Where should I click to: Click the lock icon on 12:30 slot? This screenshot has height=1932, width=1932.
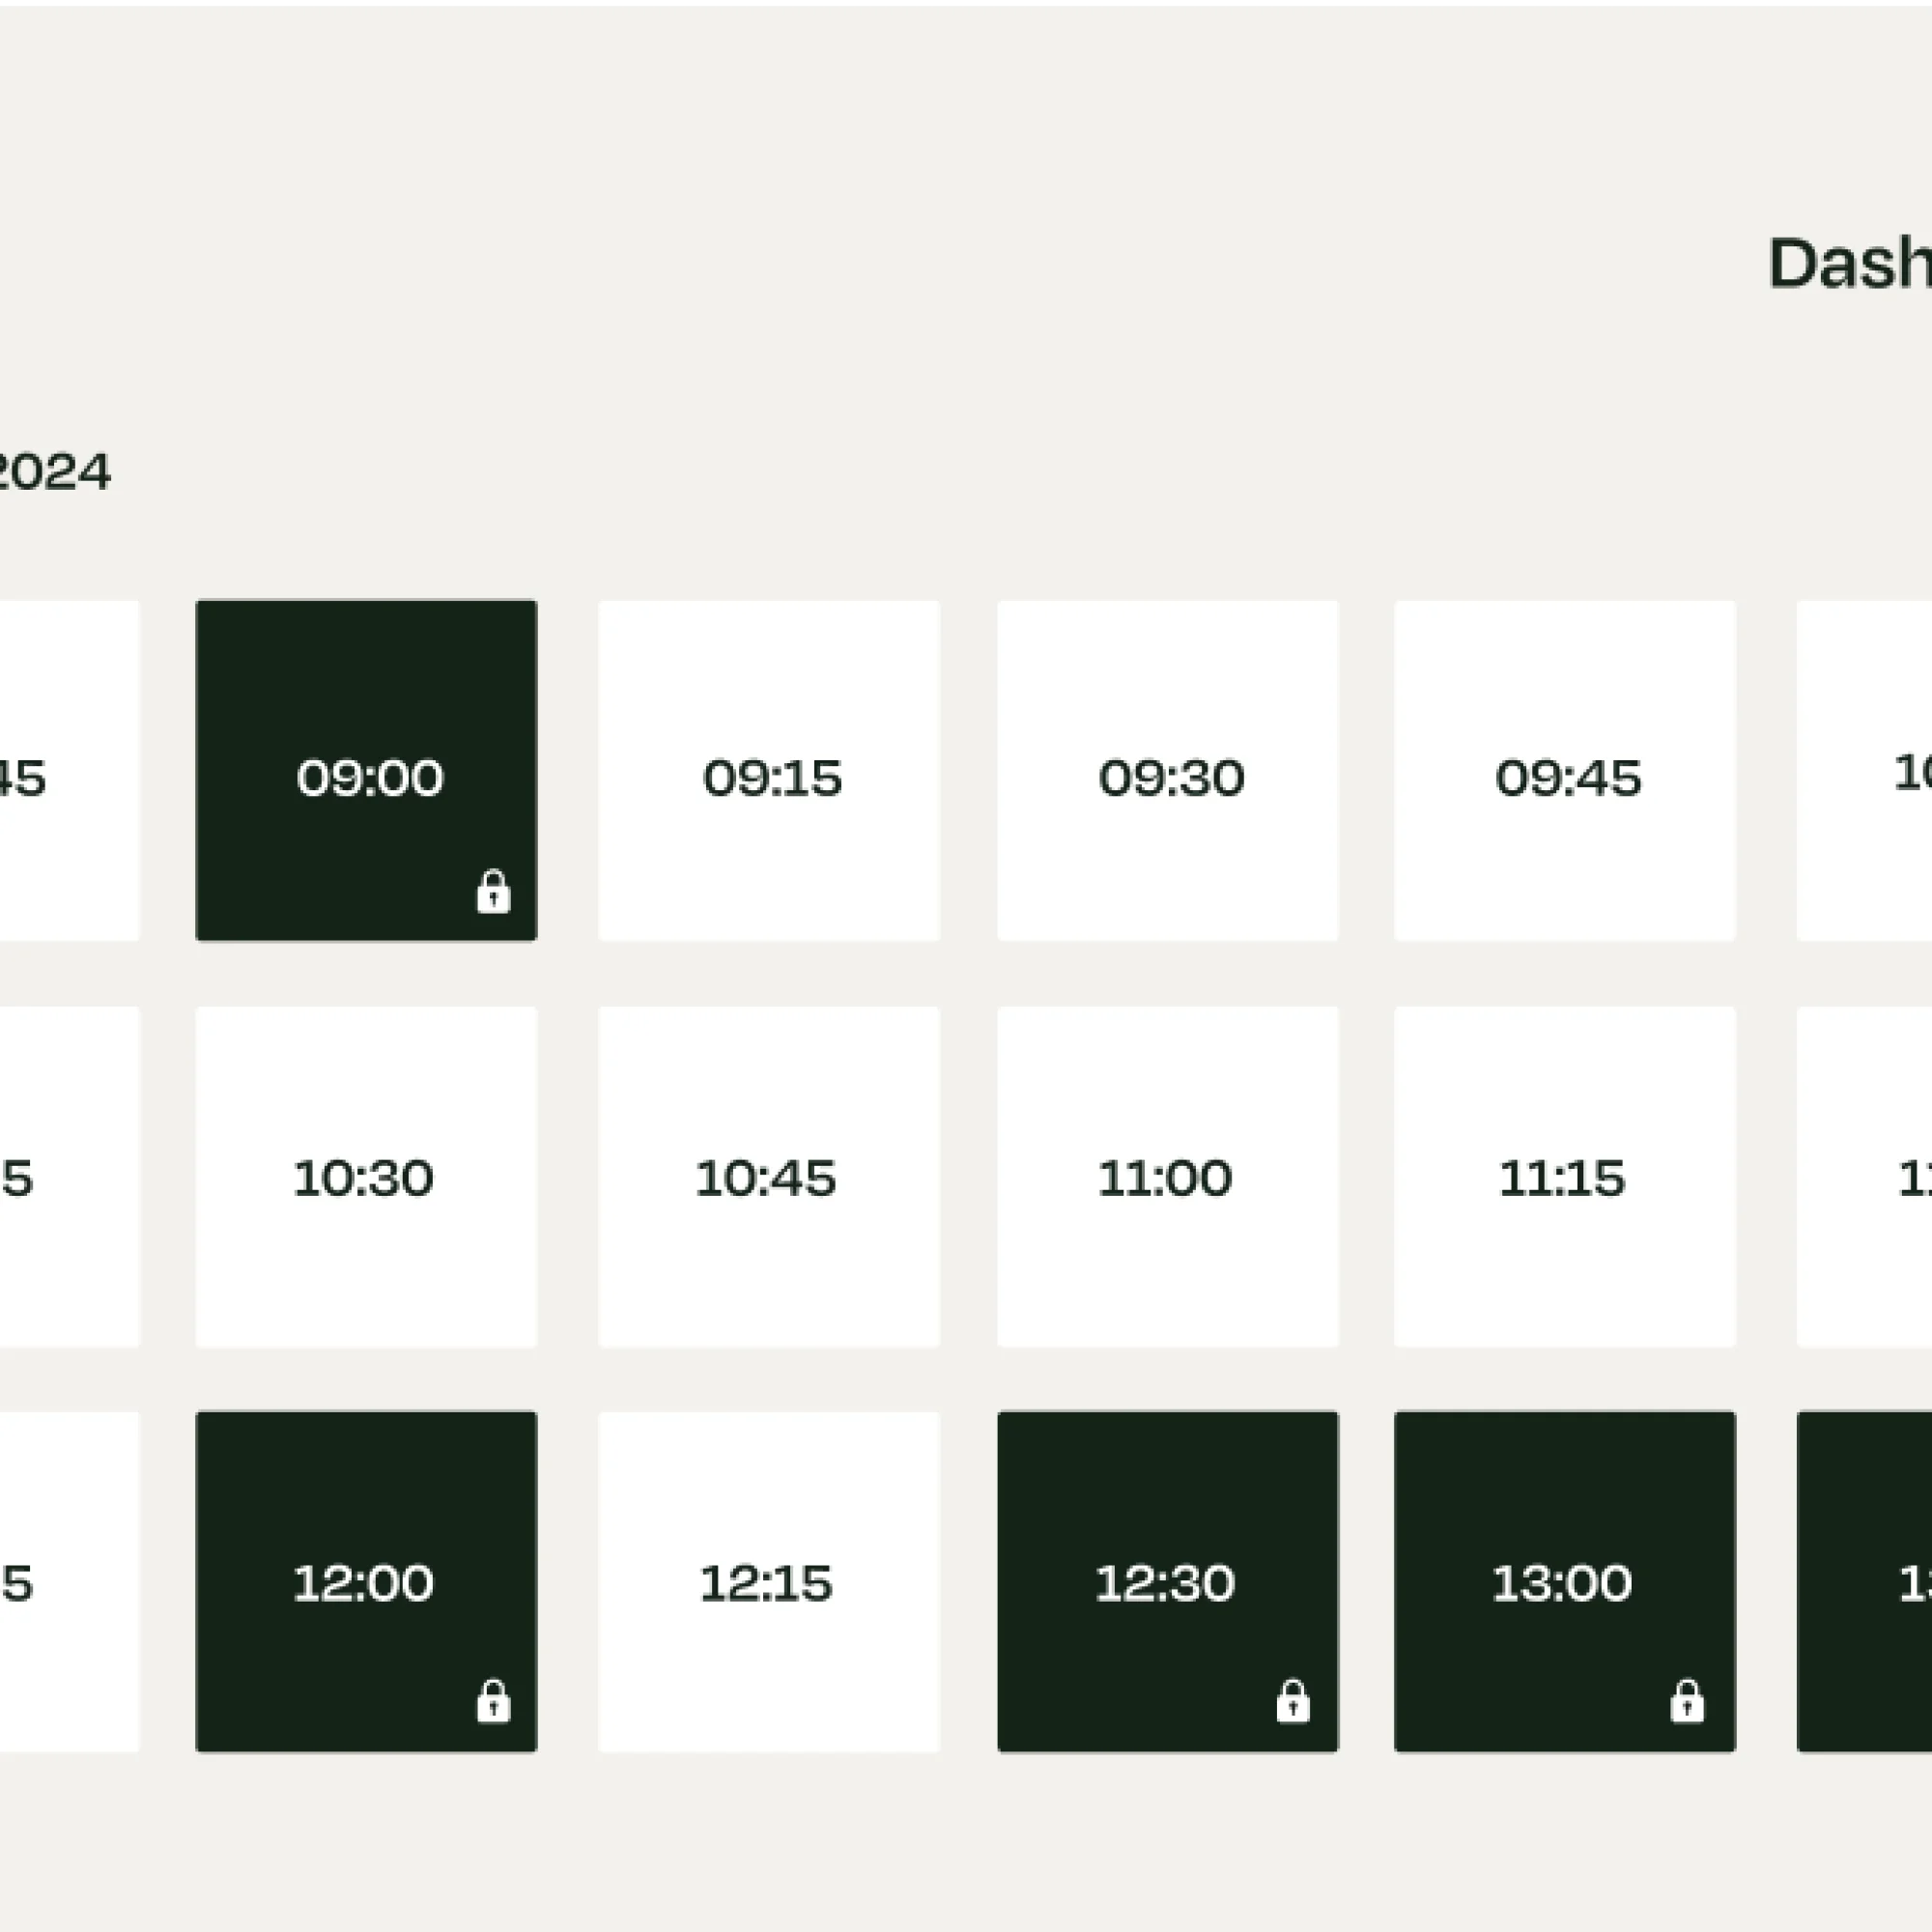point(1293,1701)
